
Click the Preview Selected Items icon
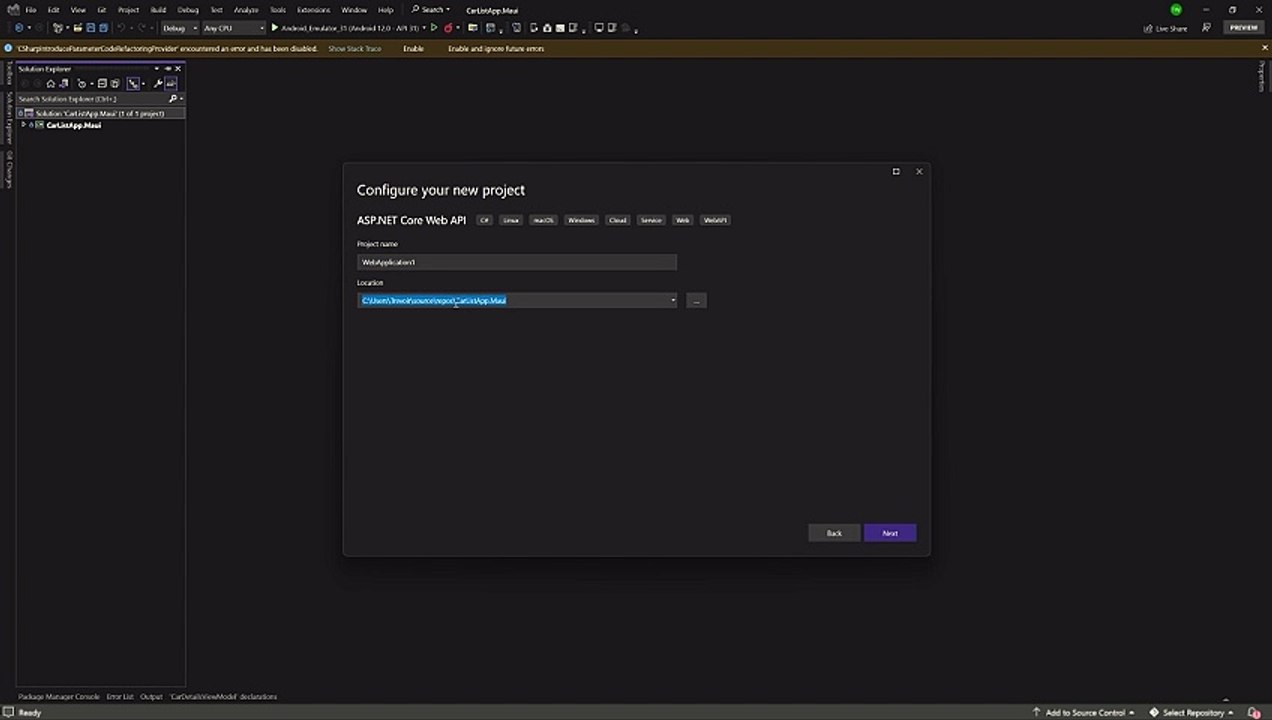coord(171,84)
